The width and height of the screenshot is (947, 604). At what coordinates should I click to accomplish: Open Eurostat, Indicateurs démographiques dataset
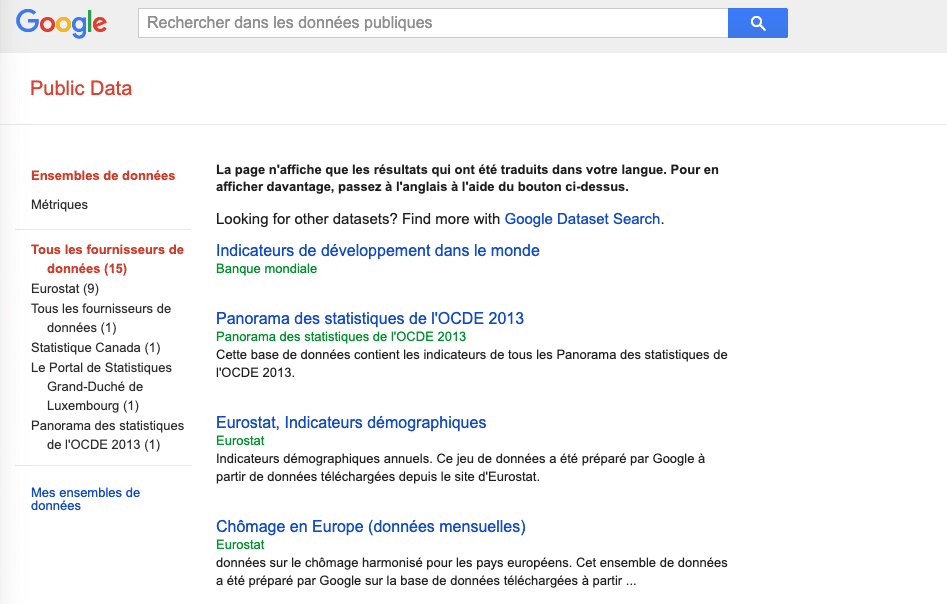tap(351, 423)
